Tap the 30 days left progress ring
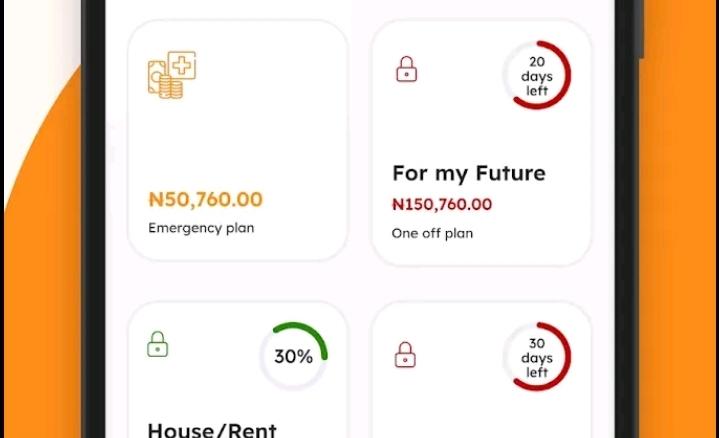Screen dimensions: 719x438 (x=537, y=356)
